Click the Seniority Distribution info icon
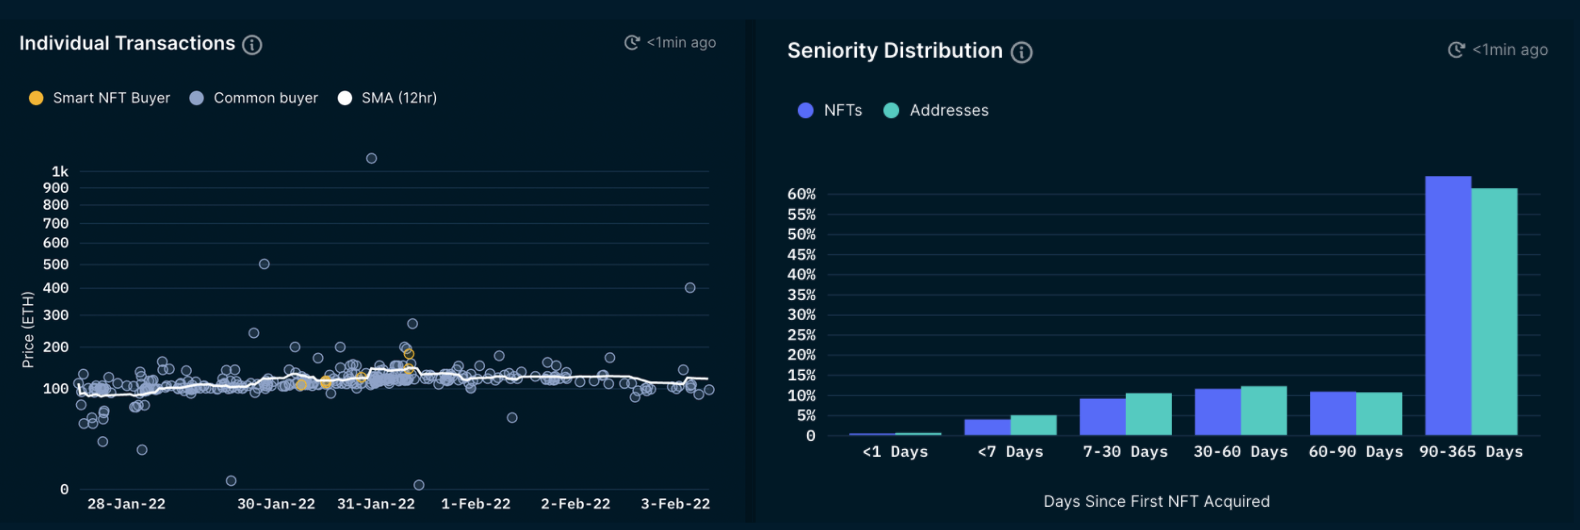Viewport: 1580px width, 530px height. [x=1021, y=52]
